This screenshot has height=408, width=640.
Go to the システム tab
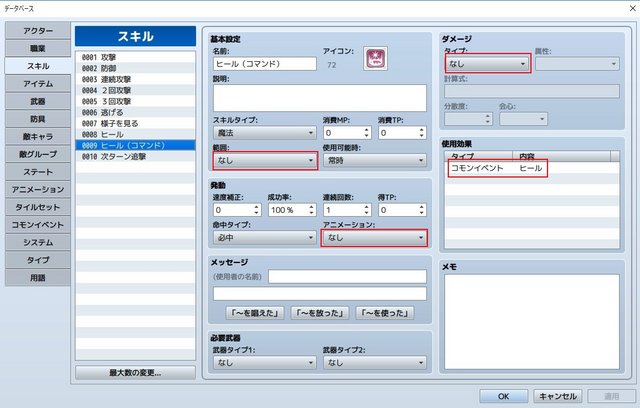point(38,242)
